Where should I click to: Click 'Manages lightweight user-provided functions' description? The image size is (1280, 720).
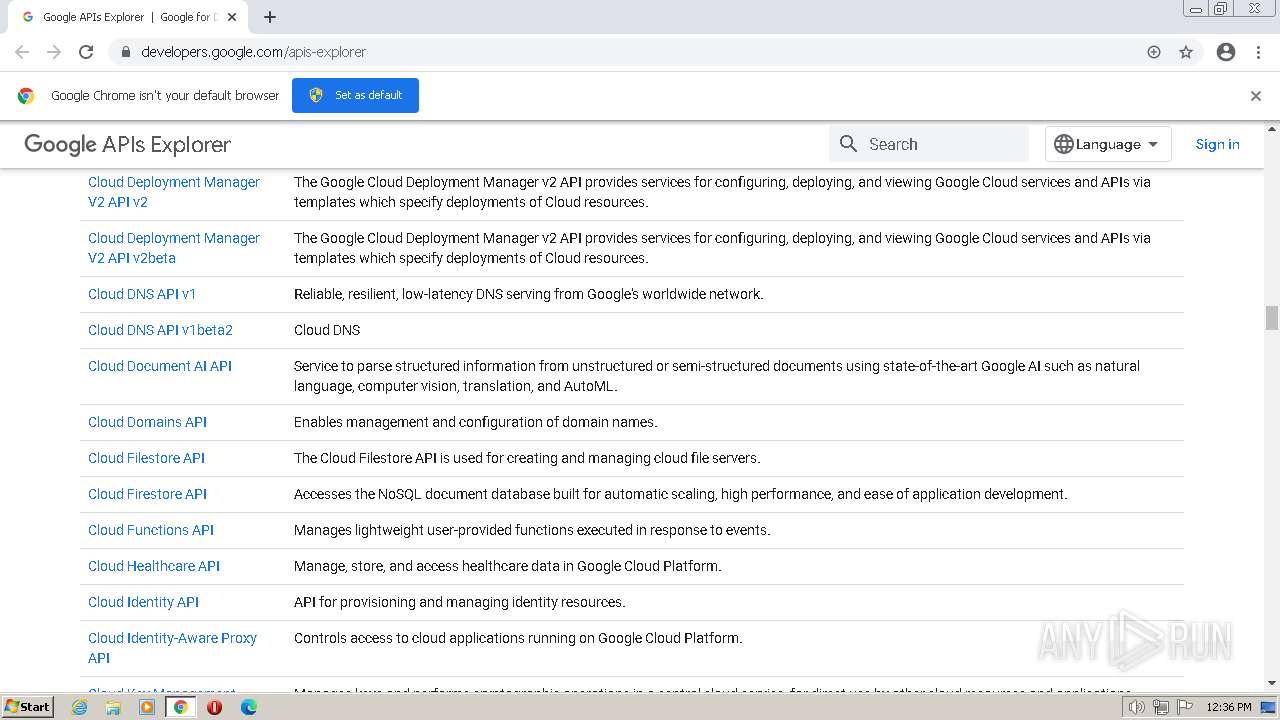pos(532,530)
